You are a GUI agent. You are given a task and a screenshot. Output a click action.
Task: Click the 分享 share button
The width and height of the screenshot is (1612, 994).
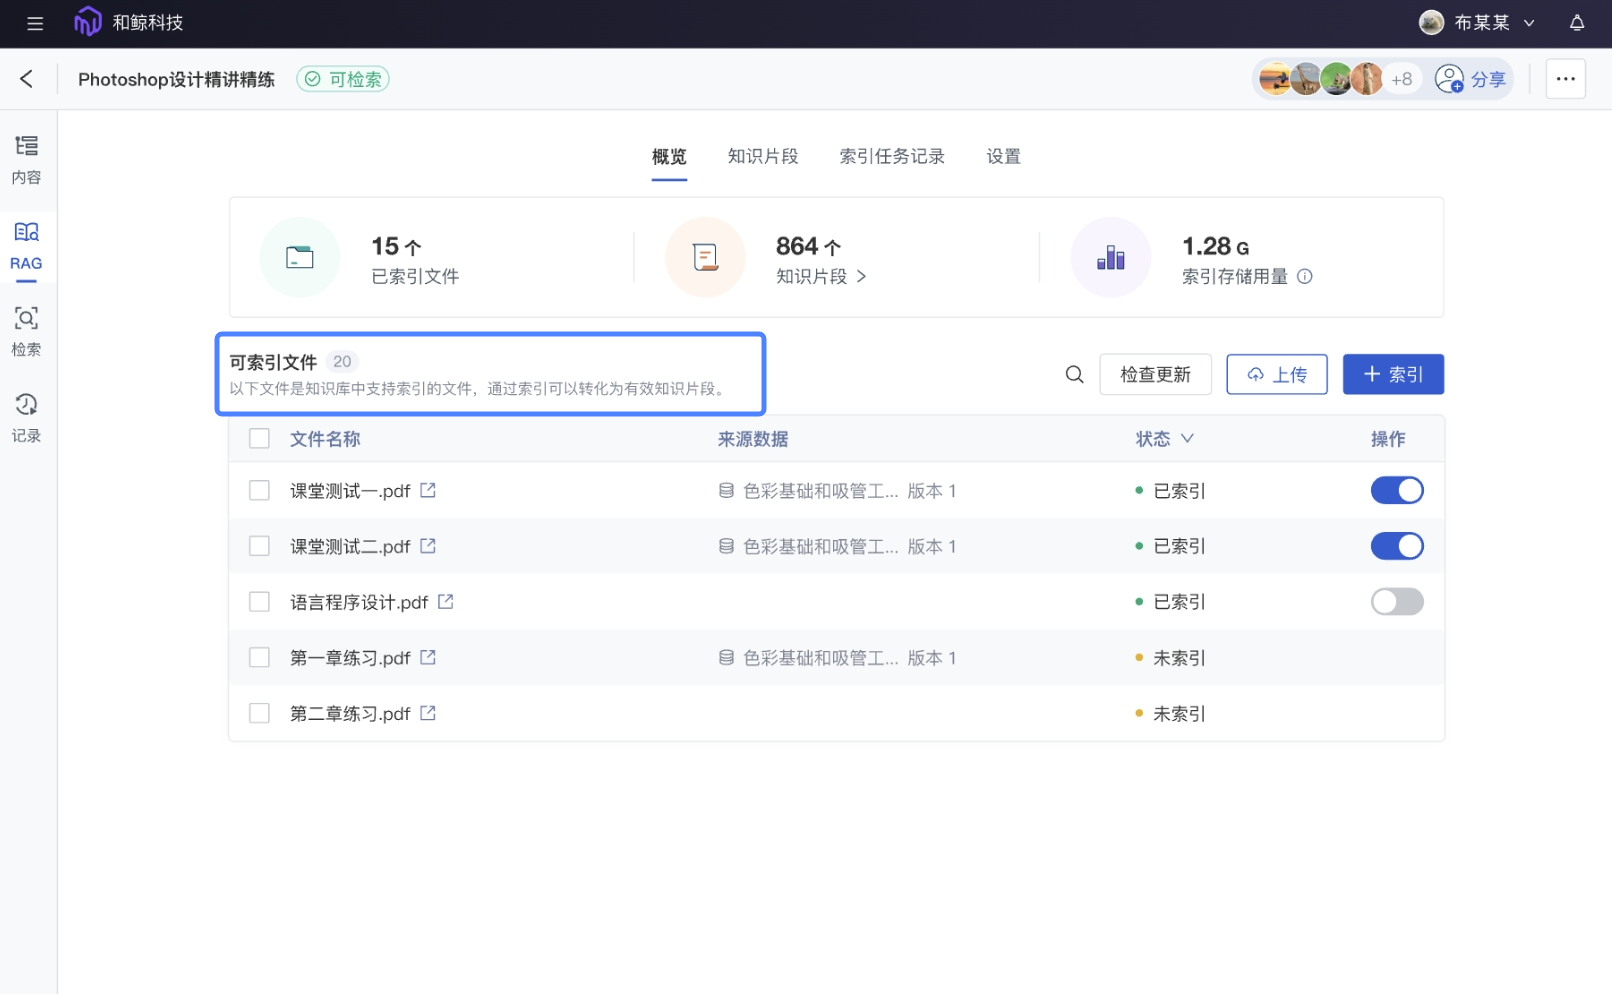pos(1472,78)
